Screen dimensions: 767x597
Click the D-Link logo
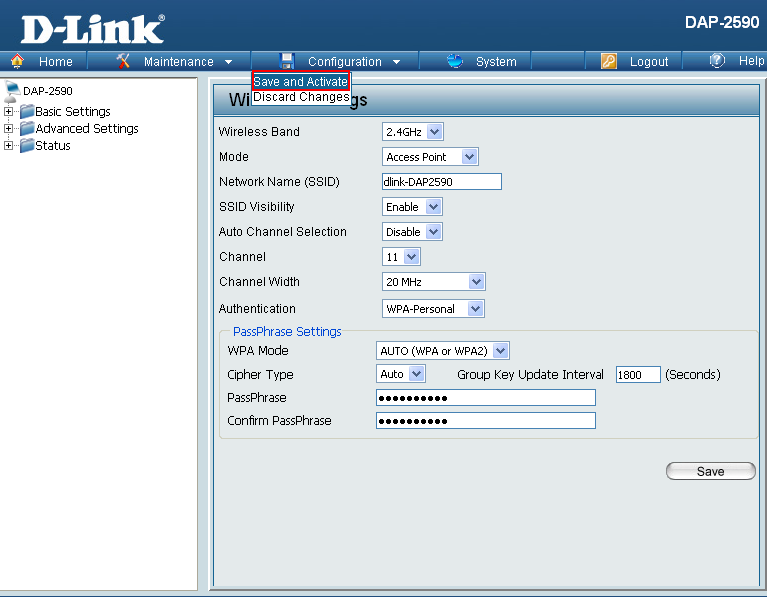[93, 29]
